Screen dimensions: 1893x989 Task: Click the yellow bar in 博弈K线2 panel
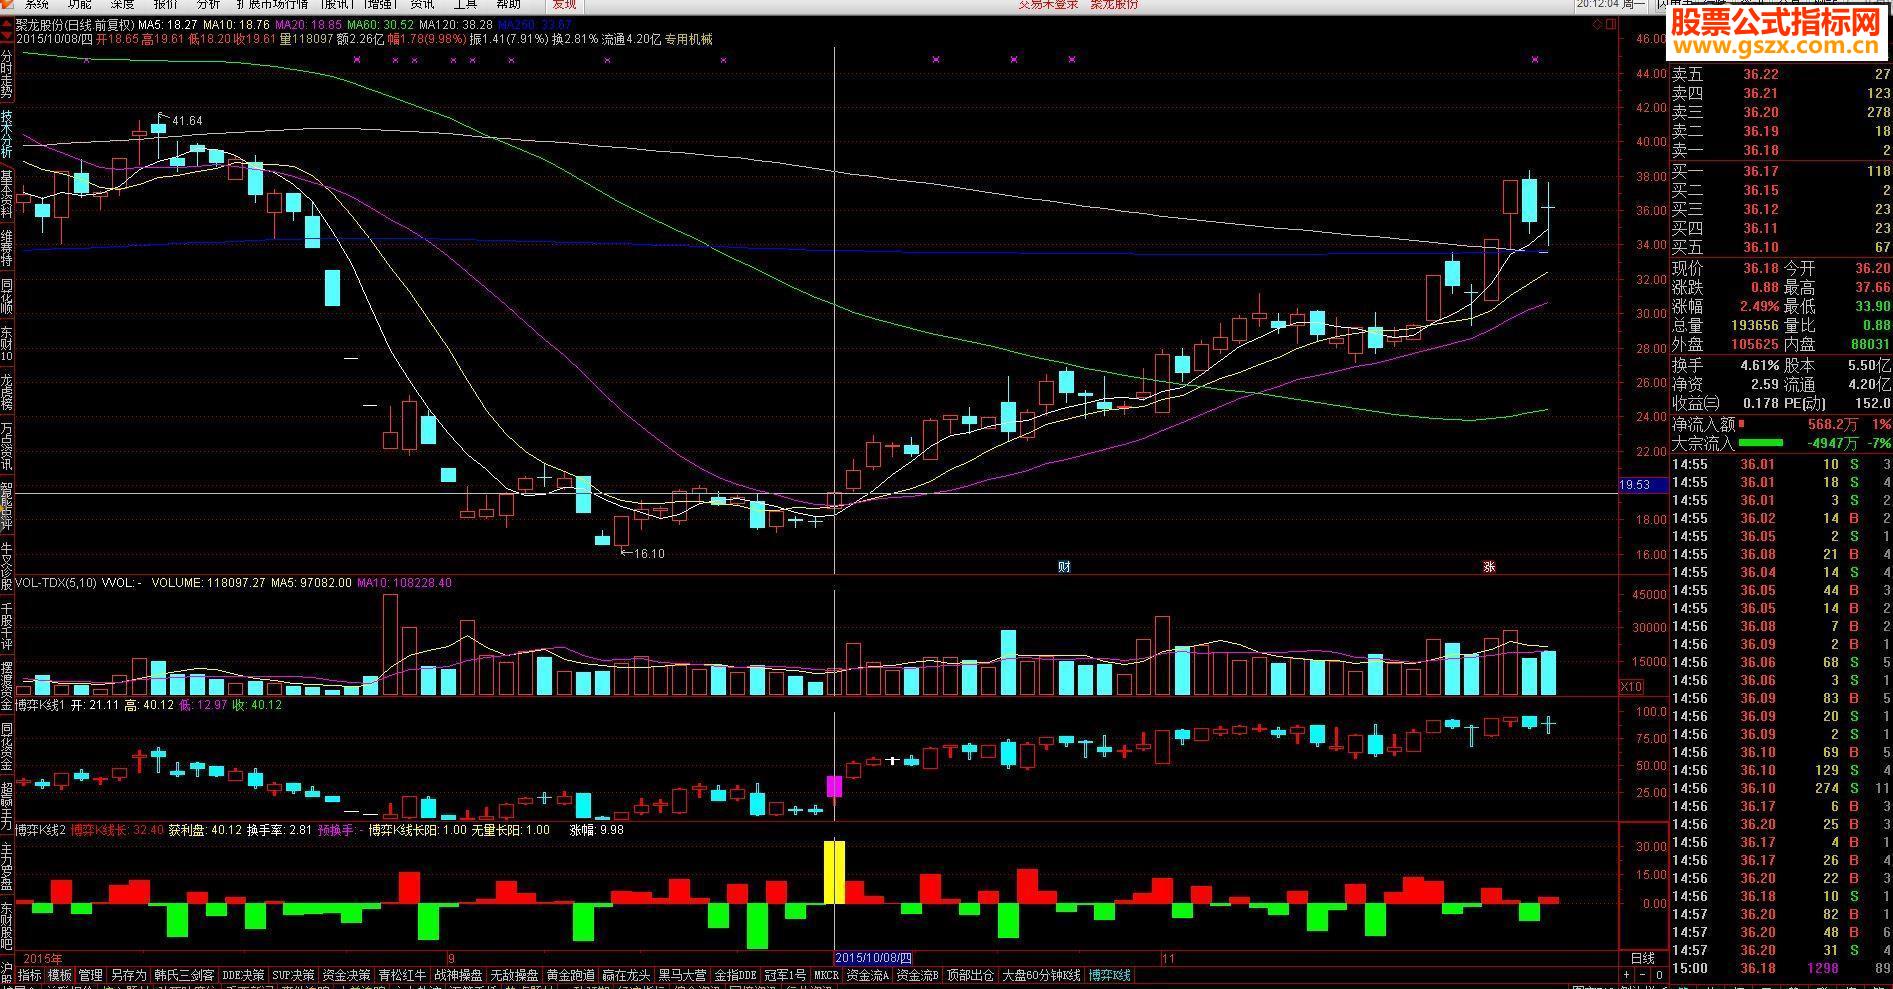pyautogui.click(x=834, y=872)
